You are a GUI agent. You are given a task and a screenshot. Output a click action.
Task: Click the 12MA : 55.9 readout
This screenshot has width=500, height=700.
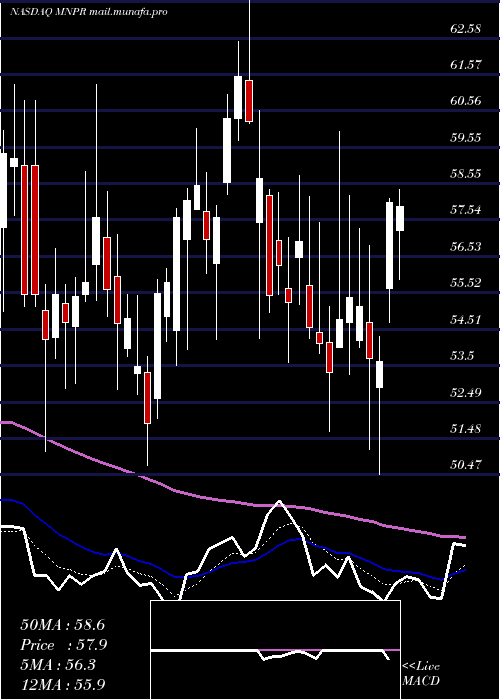tap(63, 683)
